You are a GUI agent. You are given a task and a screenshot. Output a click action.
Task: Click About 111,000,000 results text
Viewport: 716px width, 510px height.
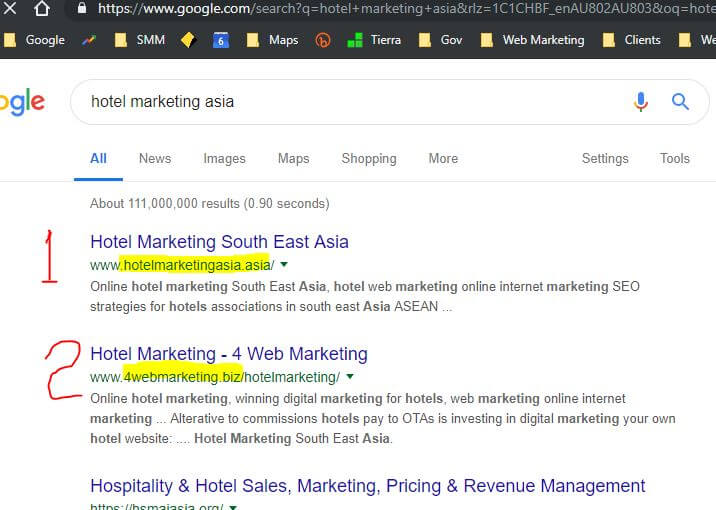click(x=210, y=203)
